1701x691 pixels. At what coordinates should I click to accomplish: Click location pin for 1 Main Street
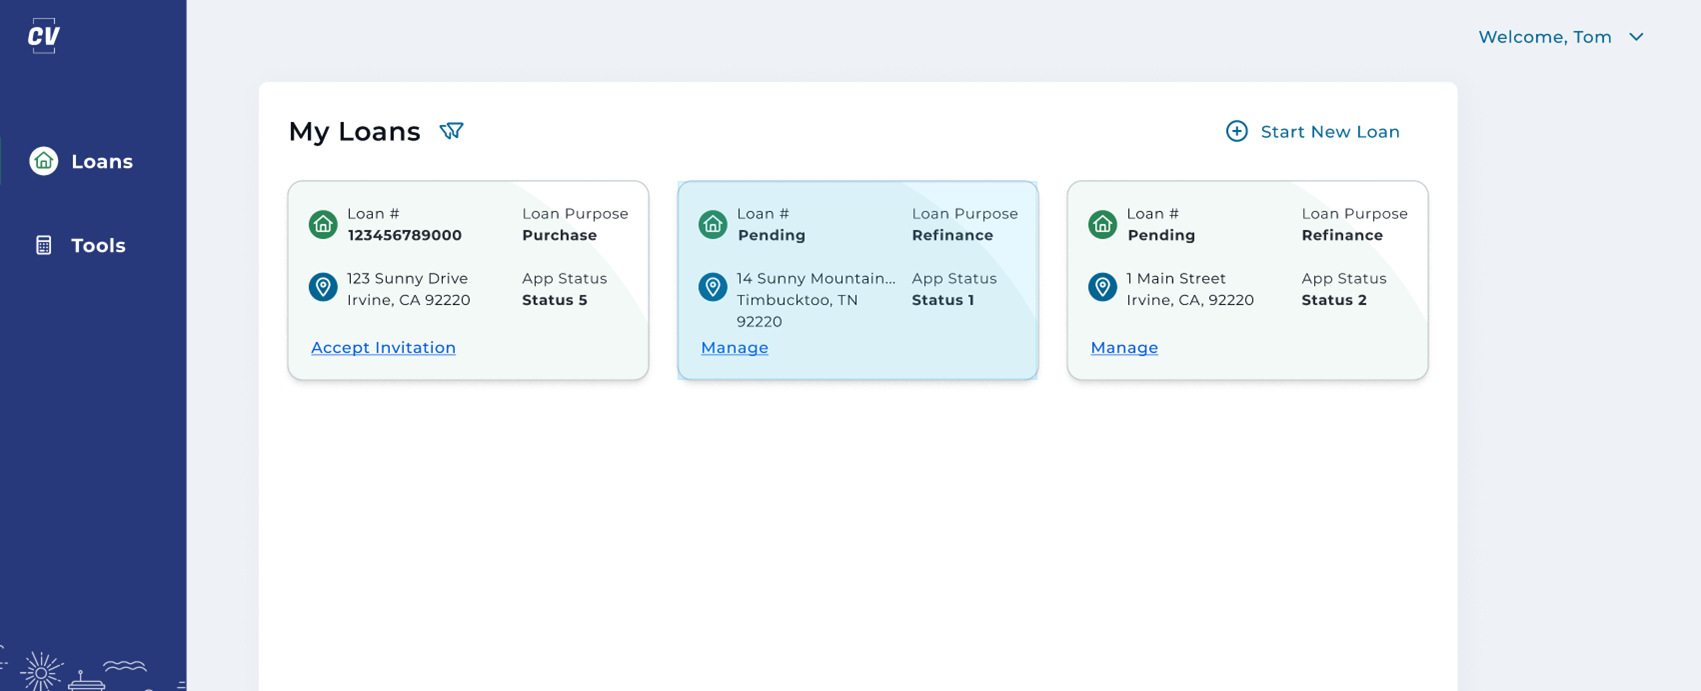tap(1102, 288)
